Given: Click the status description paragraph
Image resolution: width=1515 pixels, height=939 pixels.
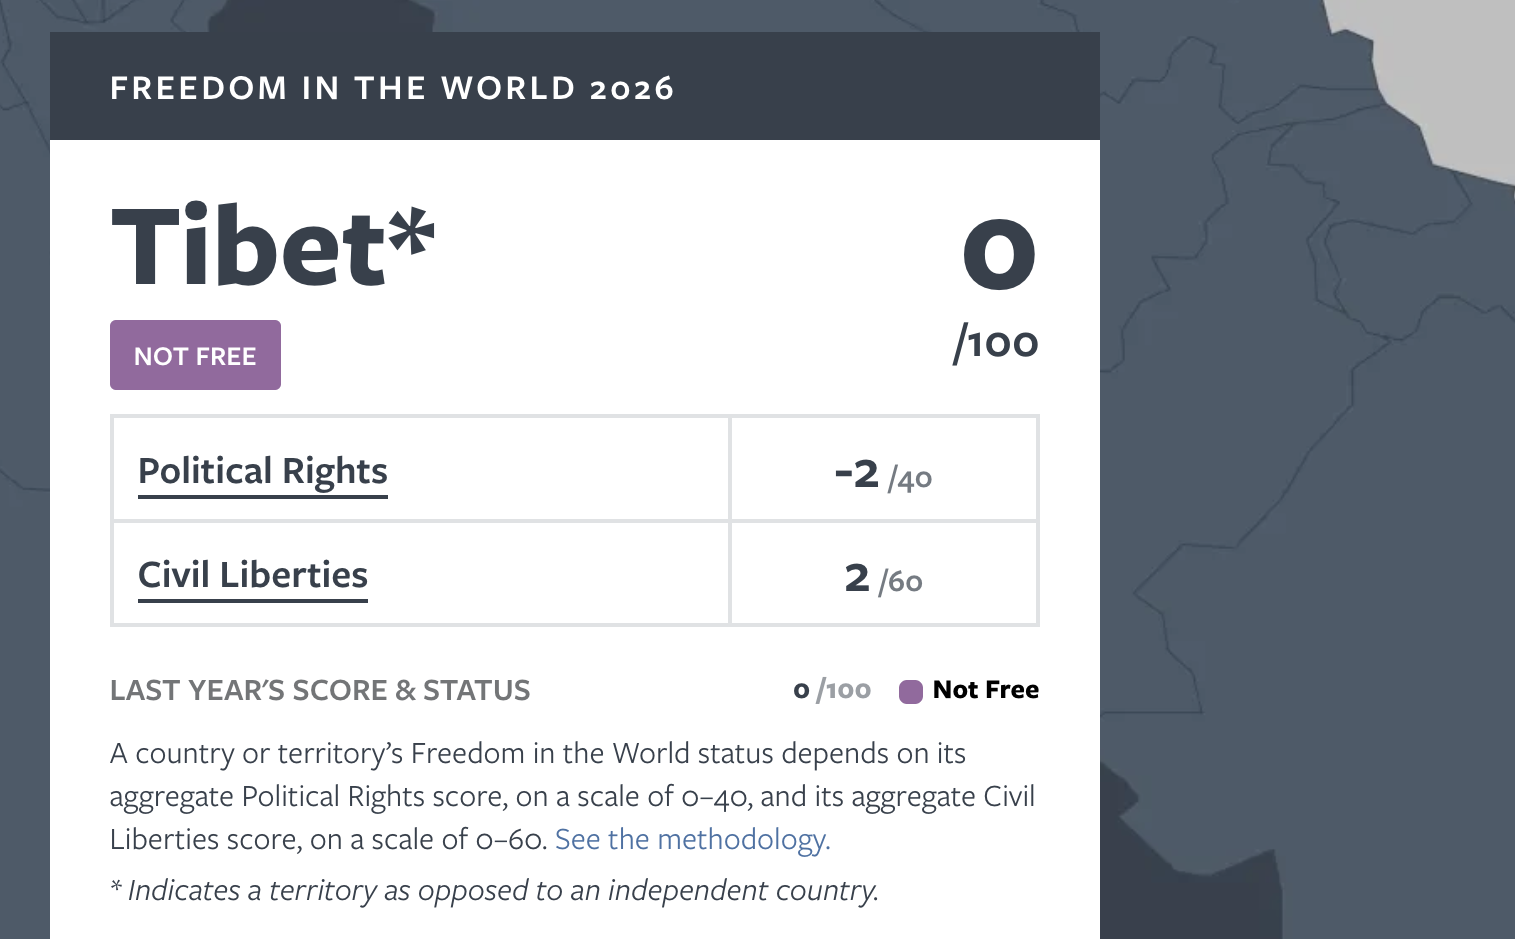Looking at the screenshot, I should [572, 796].
